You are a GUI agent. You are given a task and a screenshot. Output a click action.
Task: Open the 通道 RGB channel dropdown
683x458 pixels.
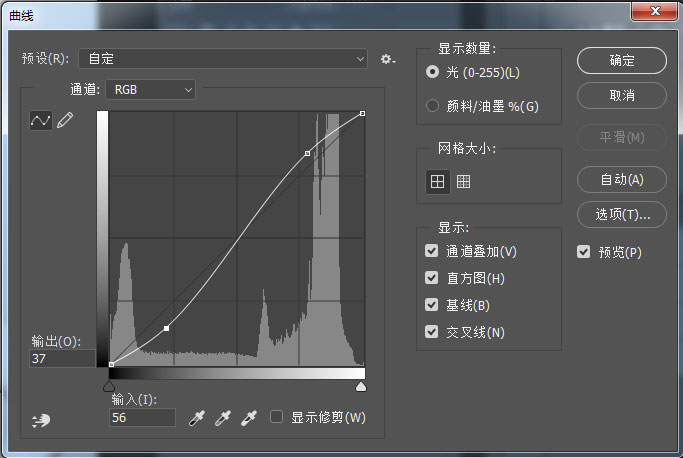(151, 90)
